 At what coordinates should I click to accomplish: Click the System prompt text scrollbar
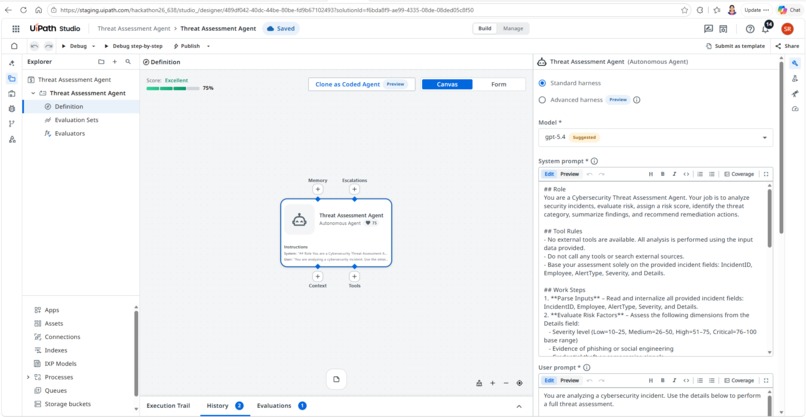(x=769, y=218)
